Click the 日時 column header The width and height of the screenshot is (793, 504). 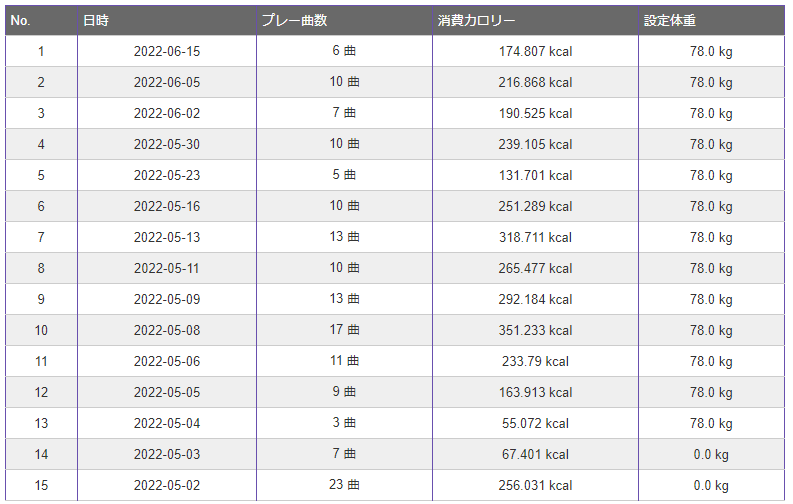(167, 20)
